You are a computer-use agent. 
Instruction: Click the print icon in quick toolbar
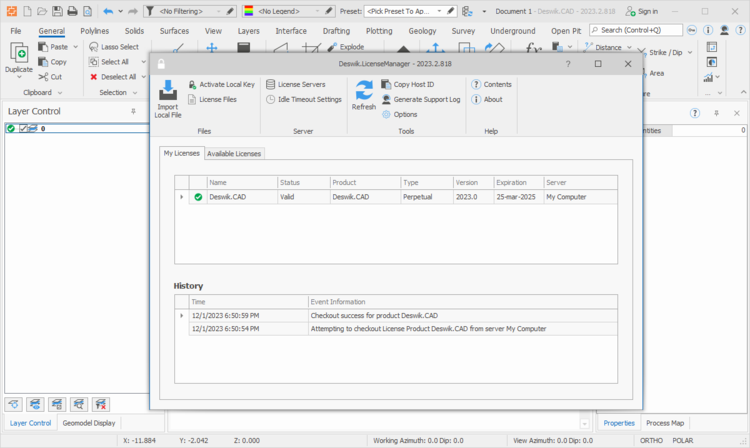pos(72,11)
